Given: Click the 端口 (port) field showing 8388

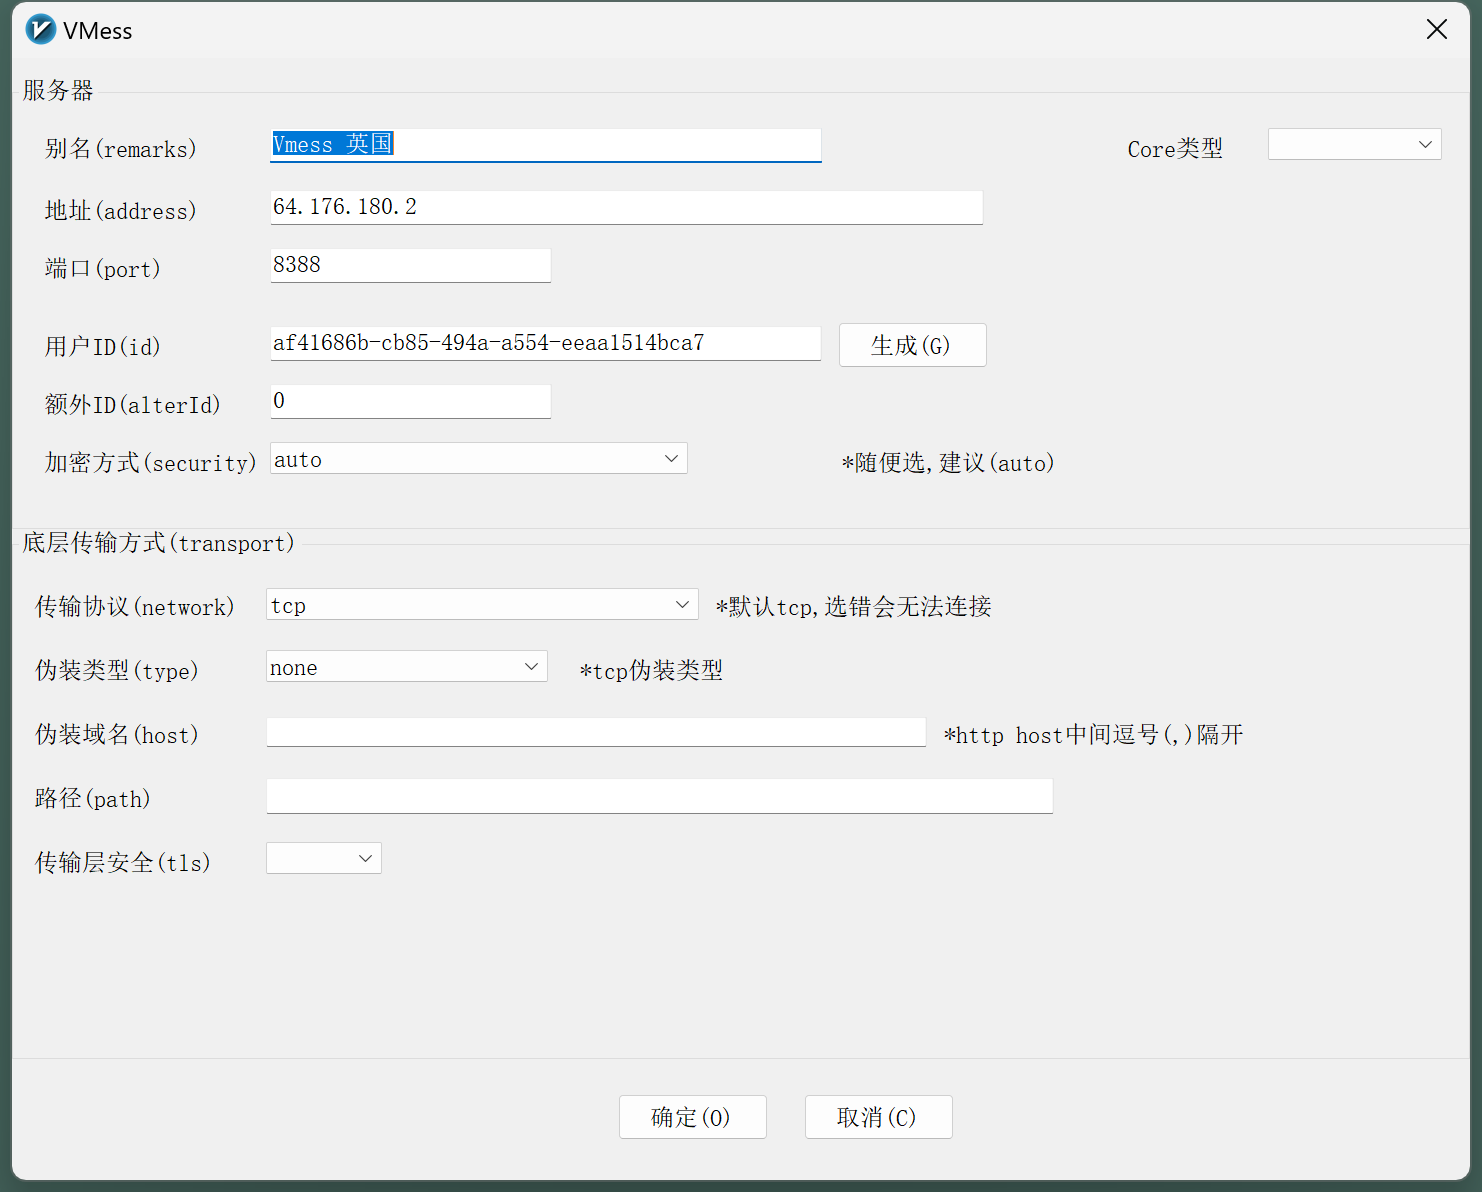Looking at the screenshot, I should [x=410, y=265].
